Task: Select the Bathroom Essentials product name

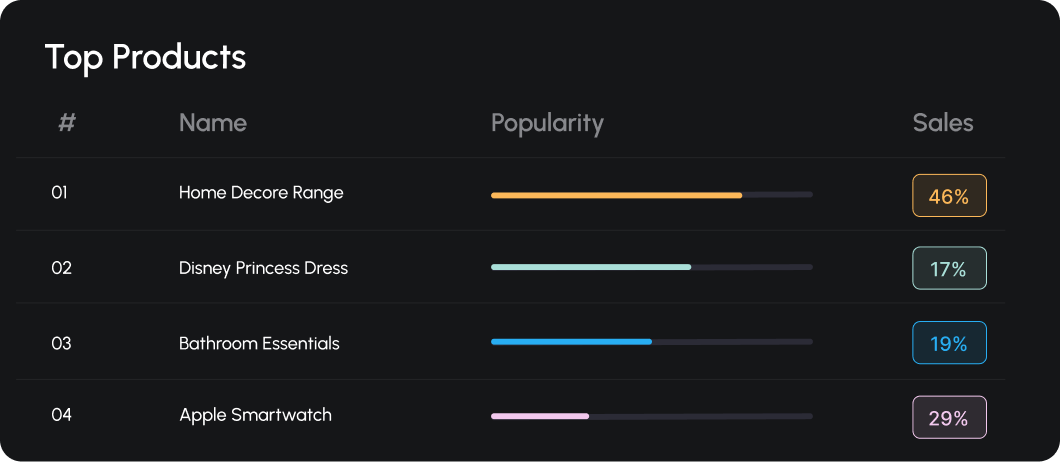Action: point(259,343)
